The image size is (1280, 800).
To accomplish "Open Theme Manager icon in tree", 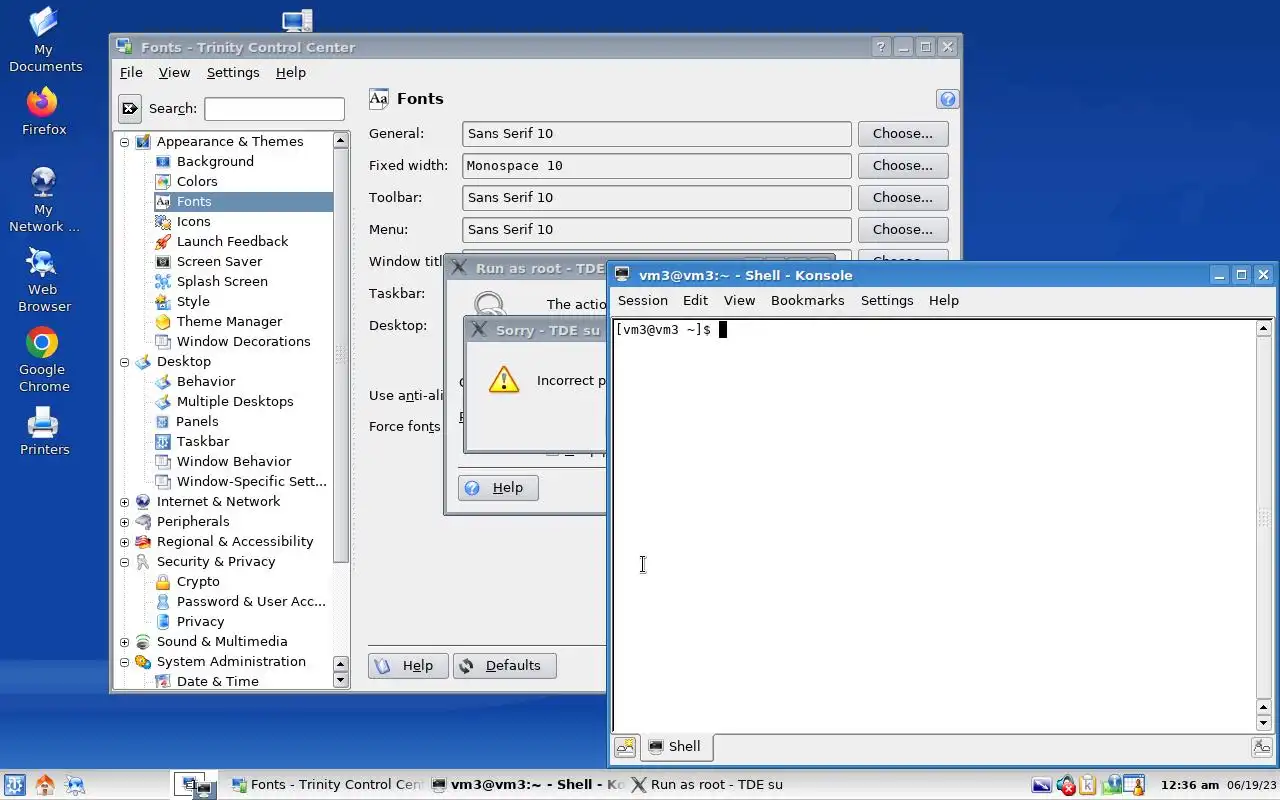I will [163, 321].
